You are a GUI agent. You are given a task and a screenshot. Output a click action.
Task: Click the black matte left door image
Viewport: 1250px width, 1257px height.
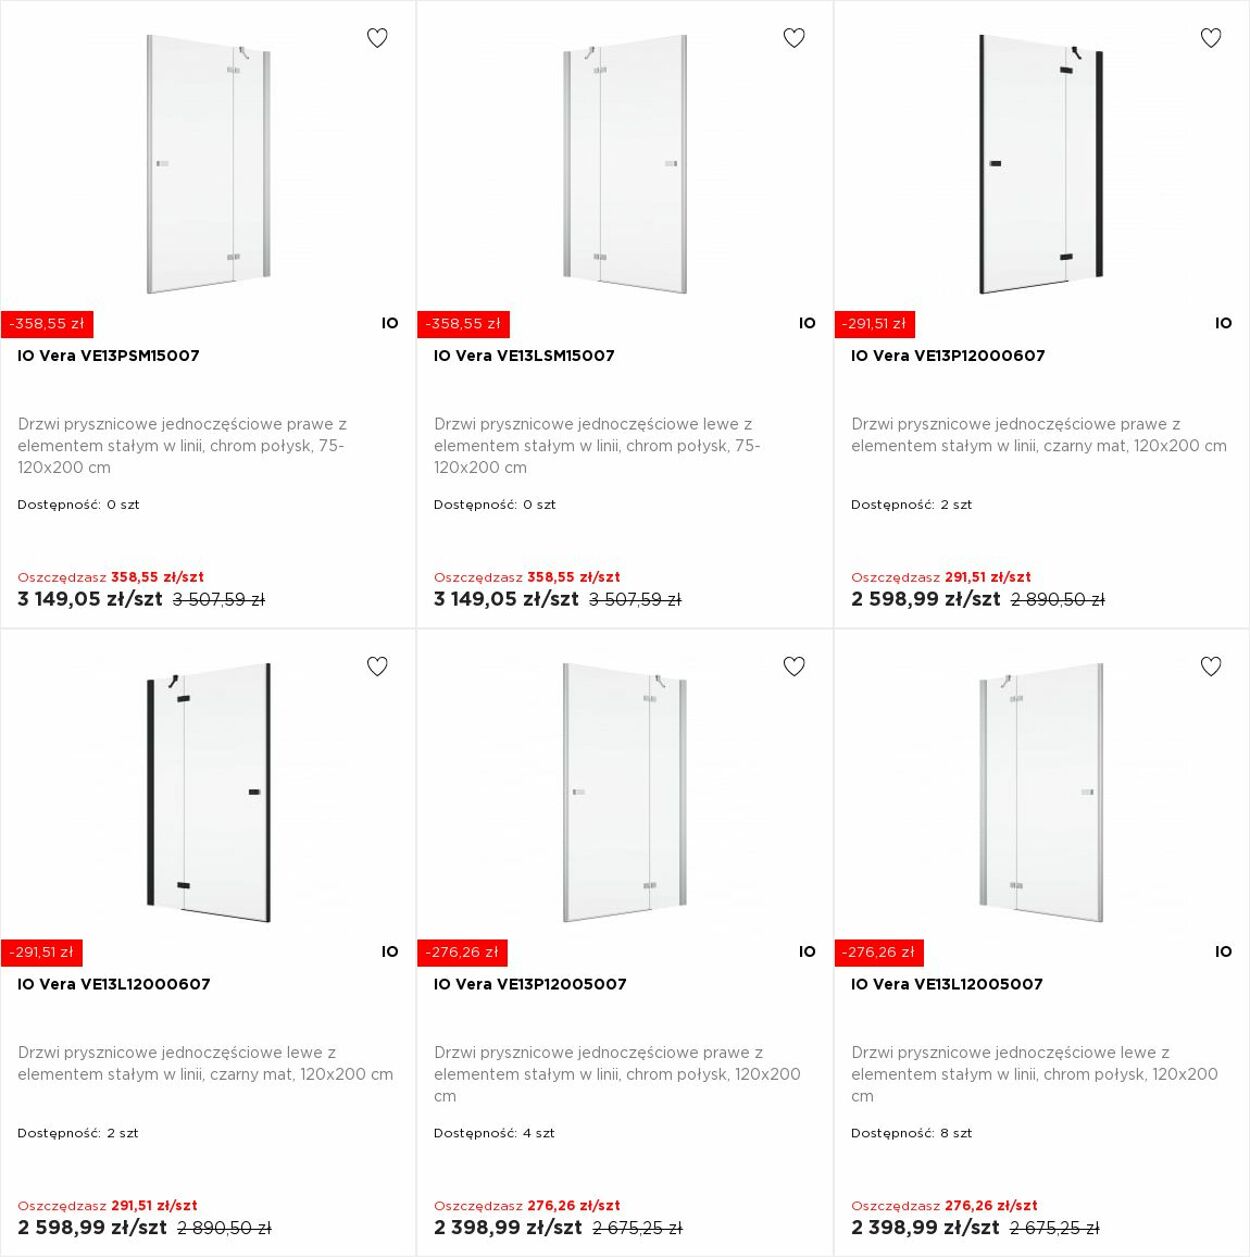208,793
